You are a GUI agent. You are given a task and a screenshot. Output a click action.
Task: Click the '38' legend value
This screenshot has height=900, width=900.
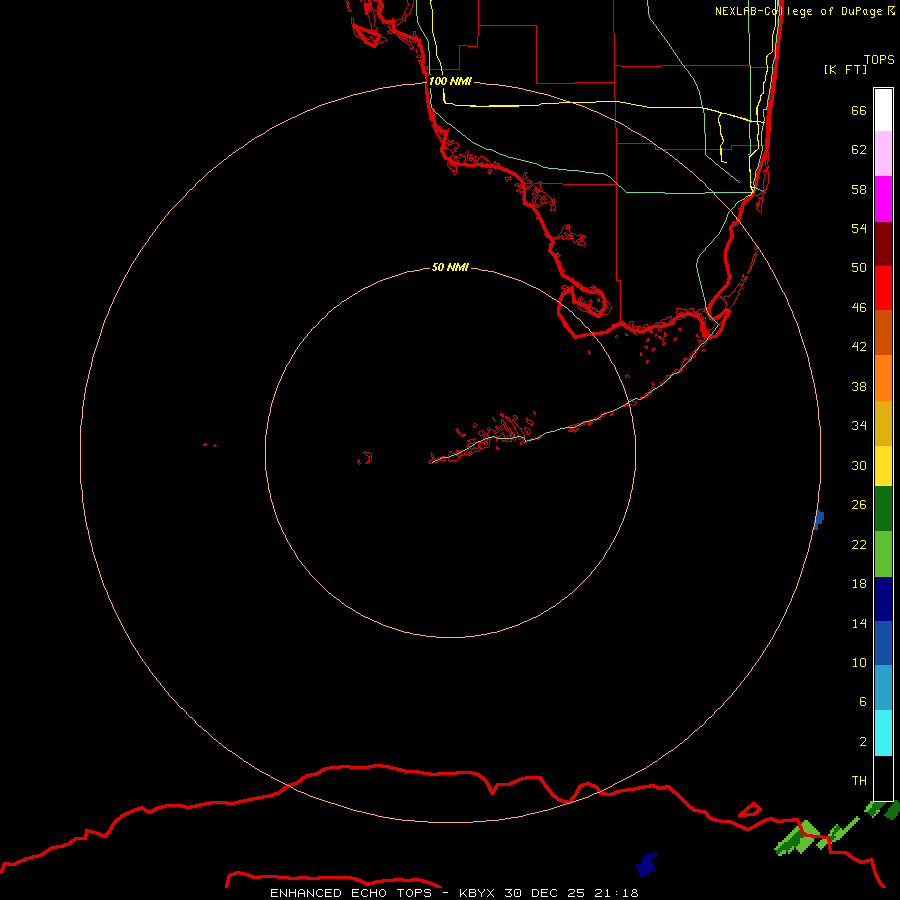pos(859,386)
